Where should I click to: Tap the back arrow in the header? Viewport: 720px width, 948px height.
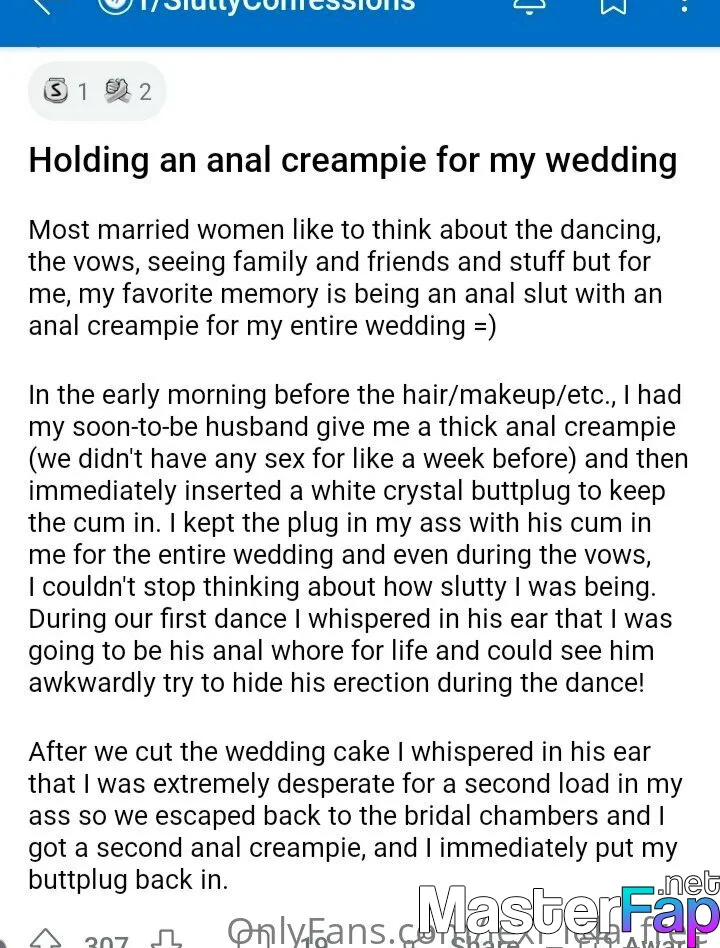(x=45, y=5)
